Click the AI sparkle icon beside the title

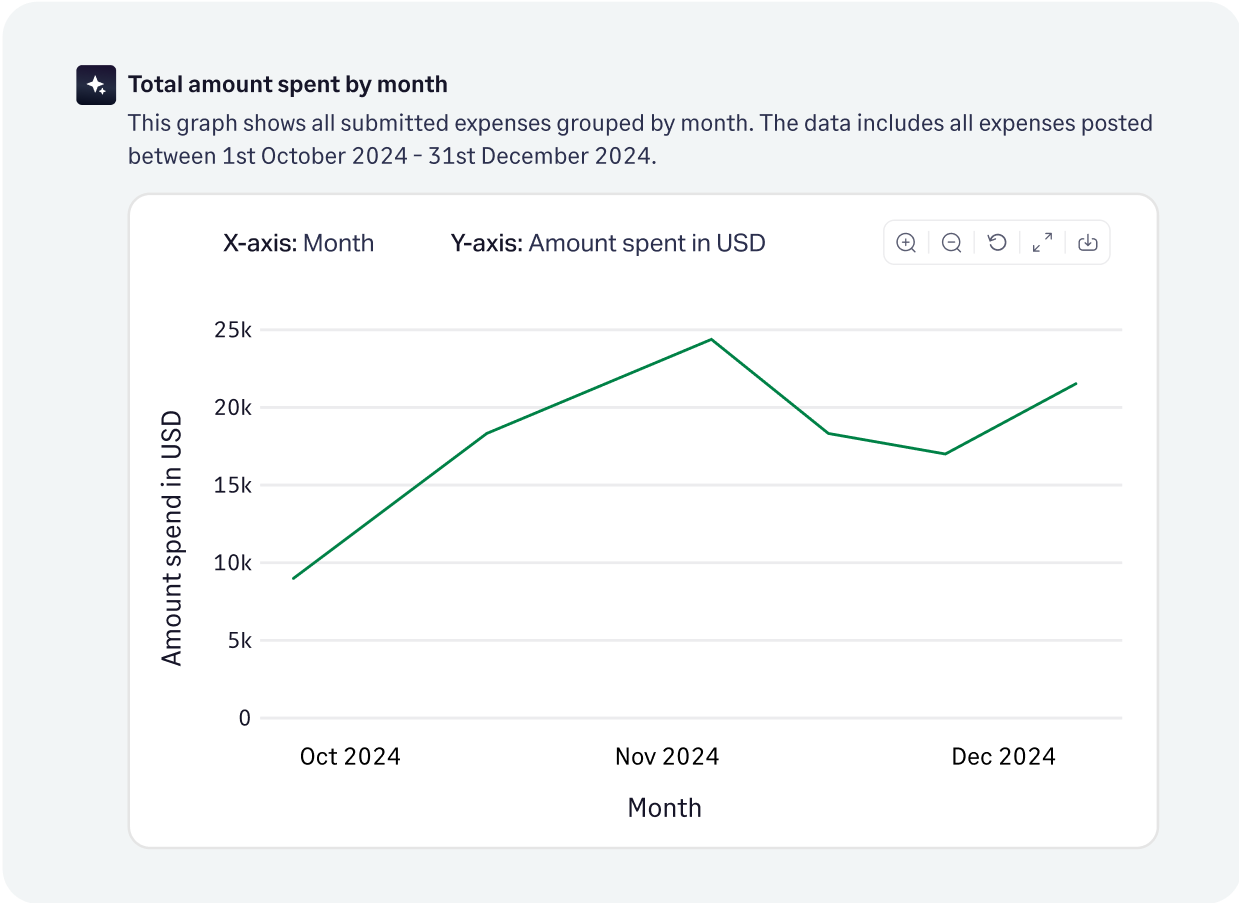[x=95, y=85]
